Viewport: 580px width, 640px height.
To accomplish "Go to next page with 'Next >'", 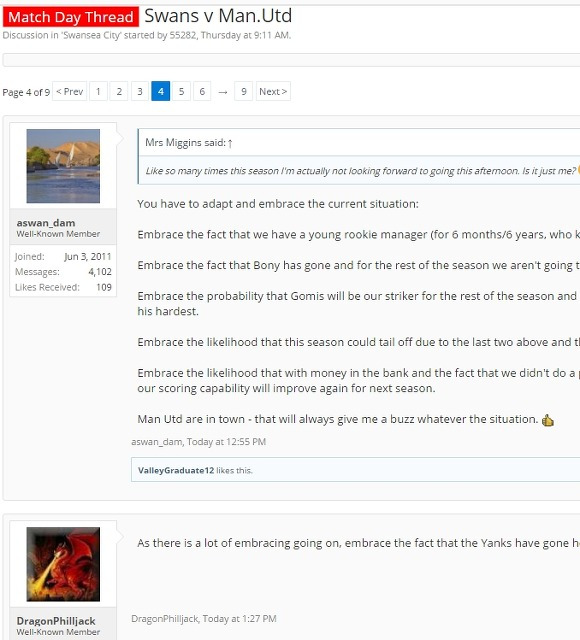I will pyautogui.click(x=273, y=91).
